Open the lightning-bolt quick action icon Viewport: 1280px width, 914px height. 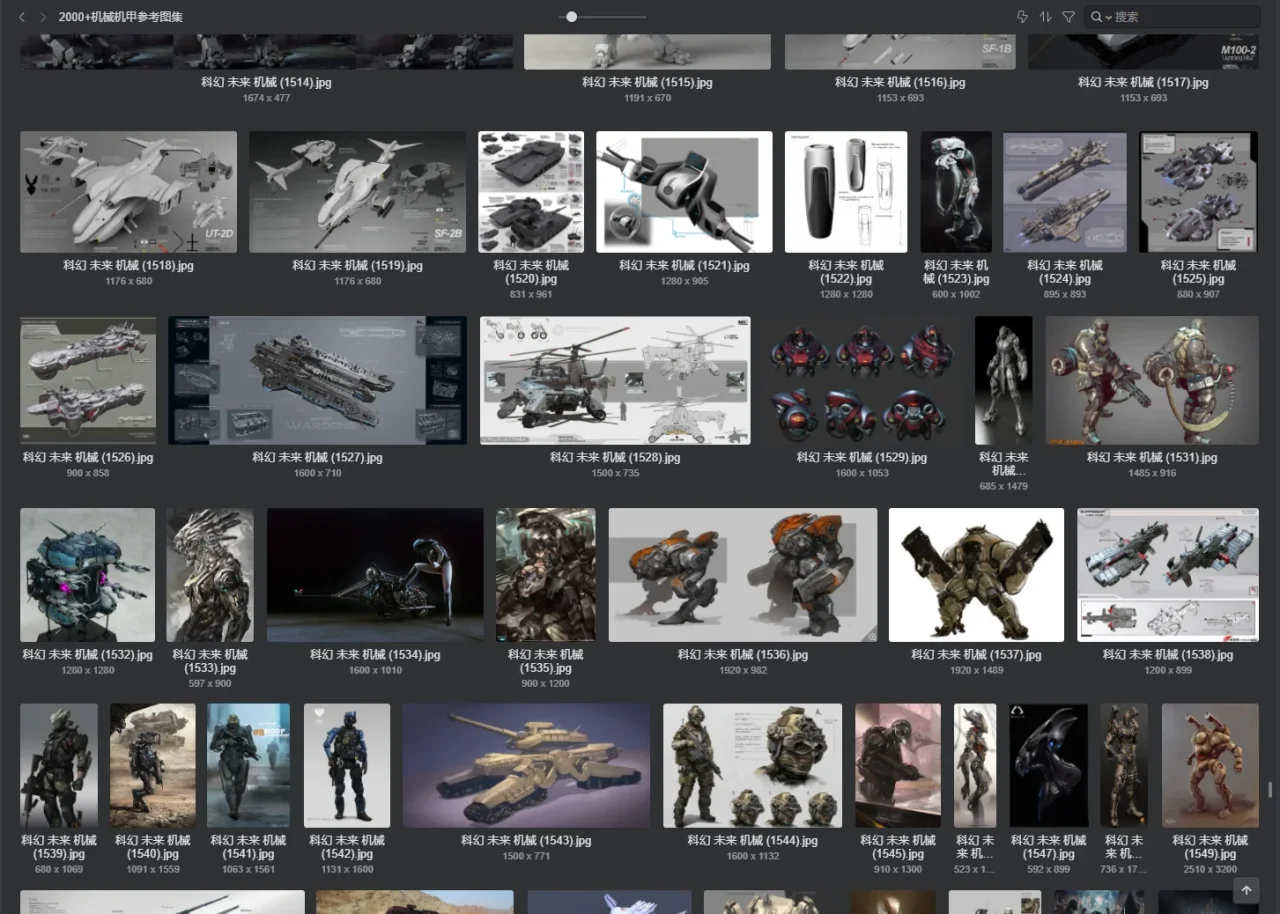pos(1022,17)
